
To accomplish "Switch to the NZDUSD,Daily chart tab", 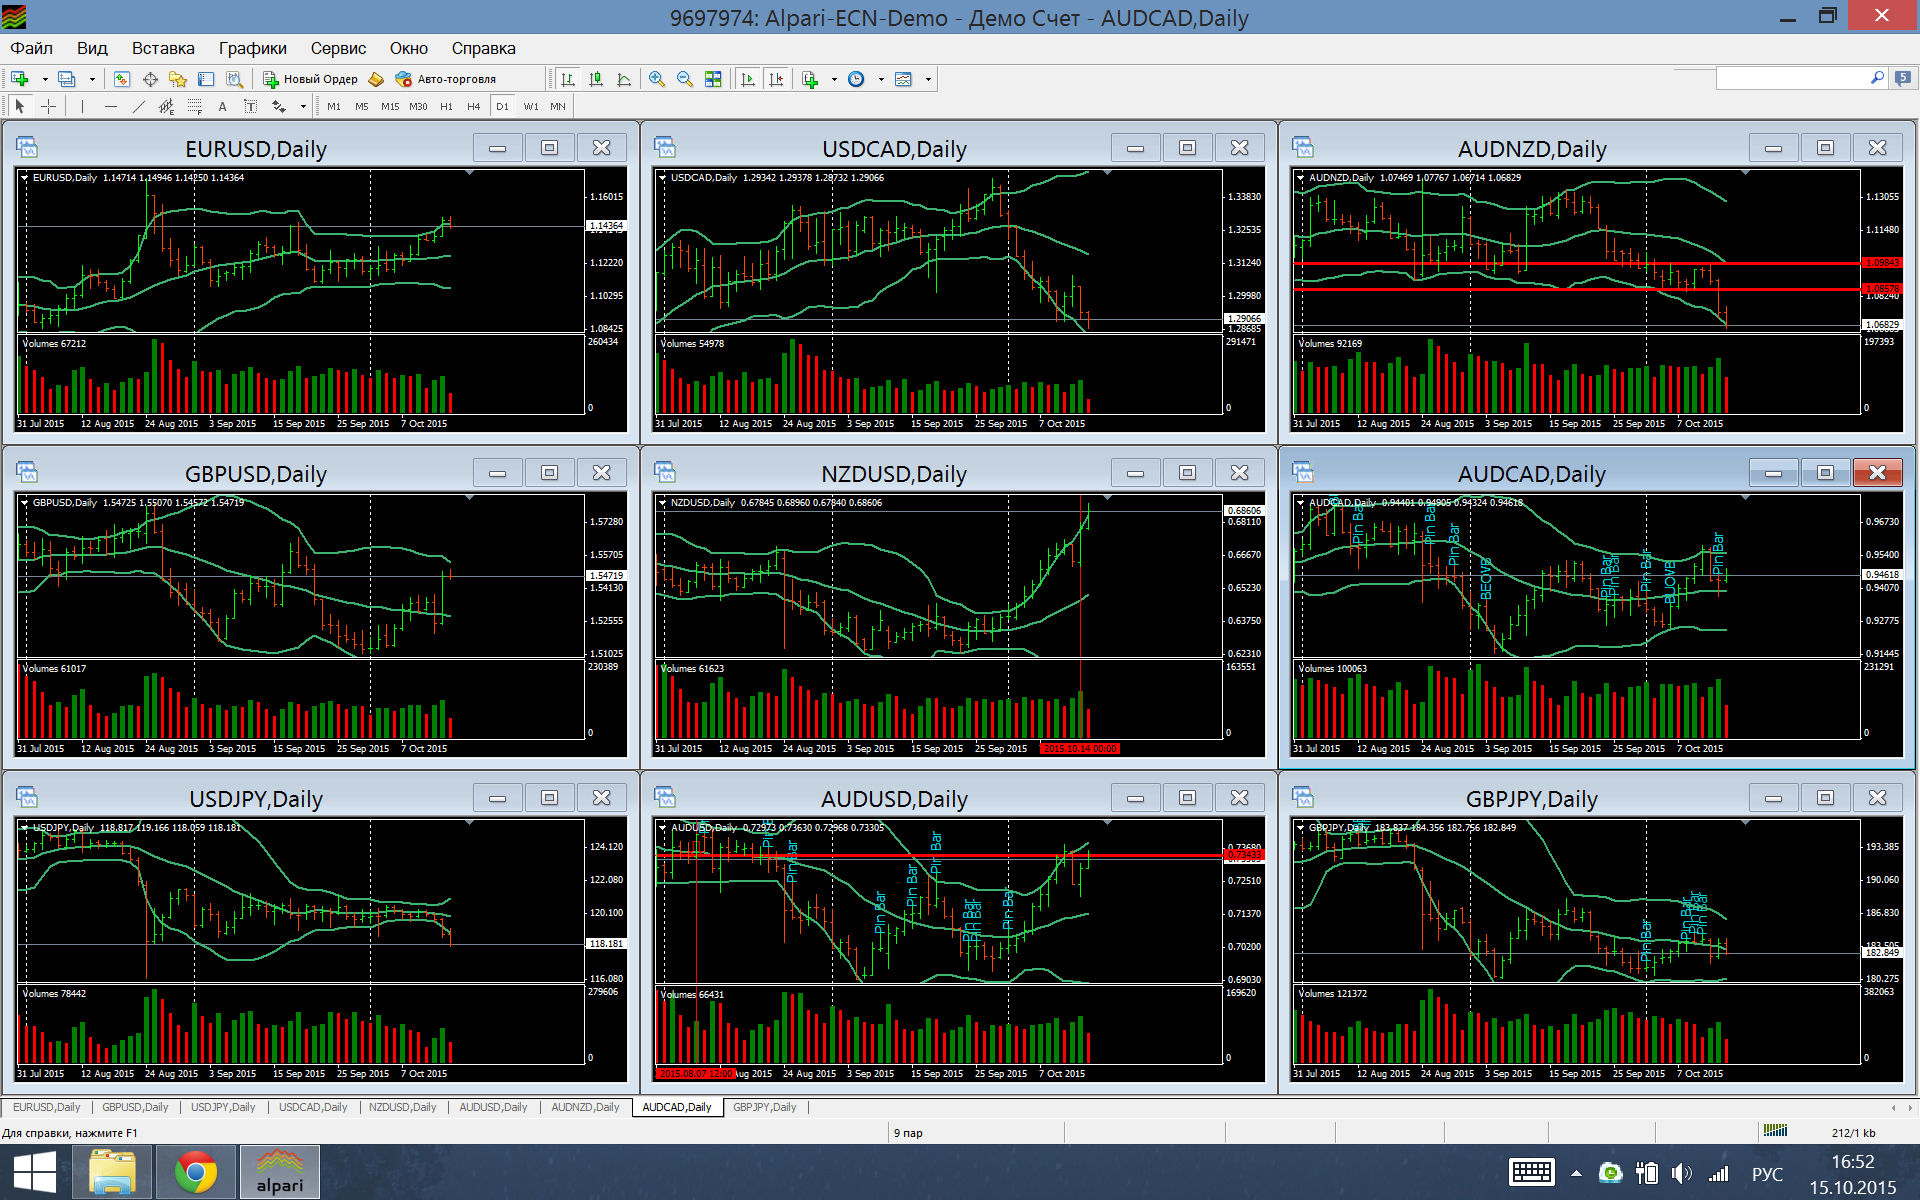I will [x=402, y=1107].
